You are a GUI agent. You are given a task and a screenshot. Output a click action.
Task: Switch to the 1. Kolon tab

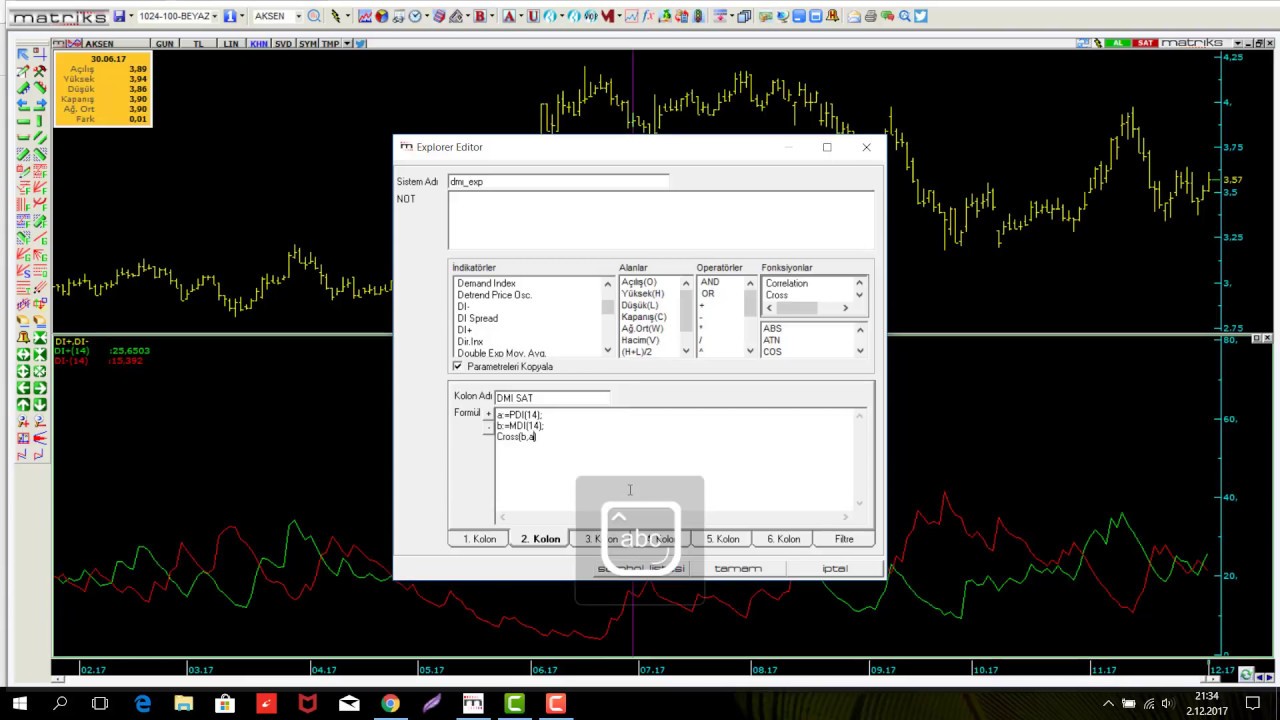[479, 539]
